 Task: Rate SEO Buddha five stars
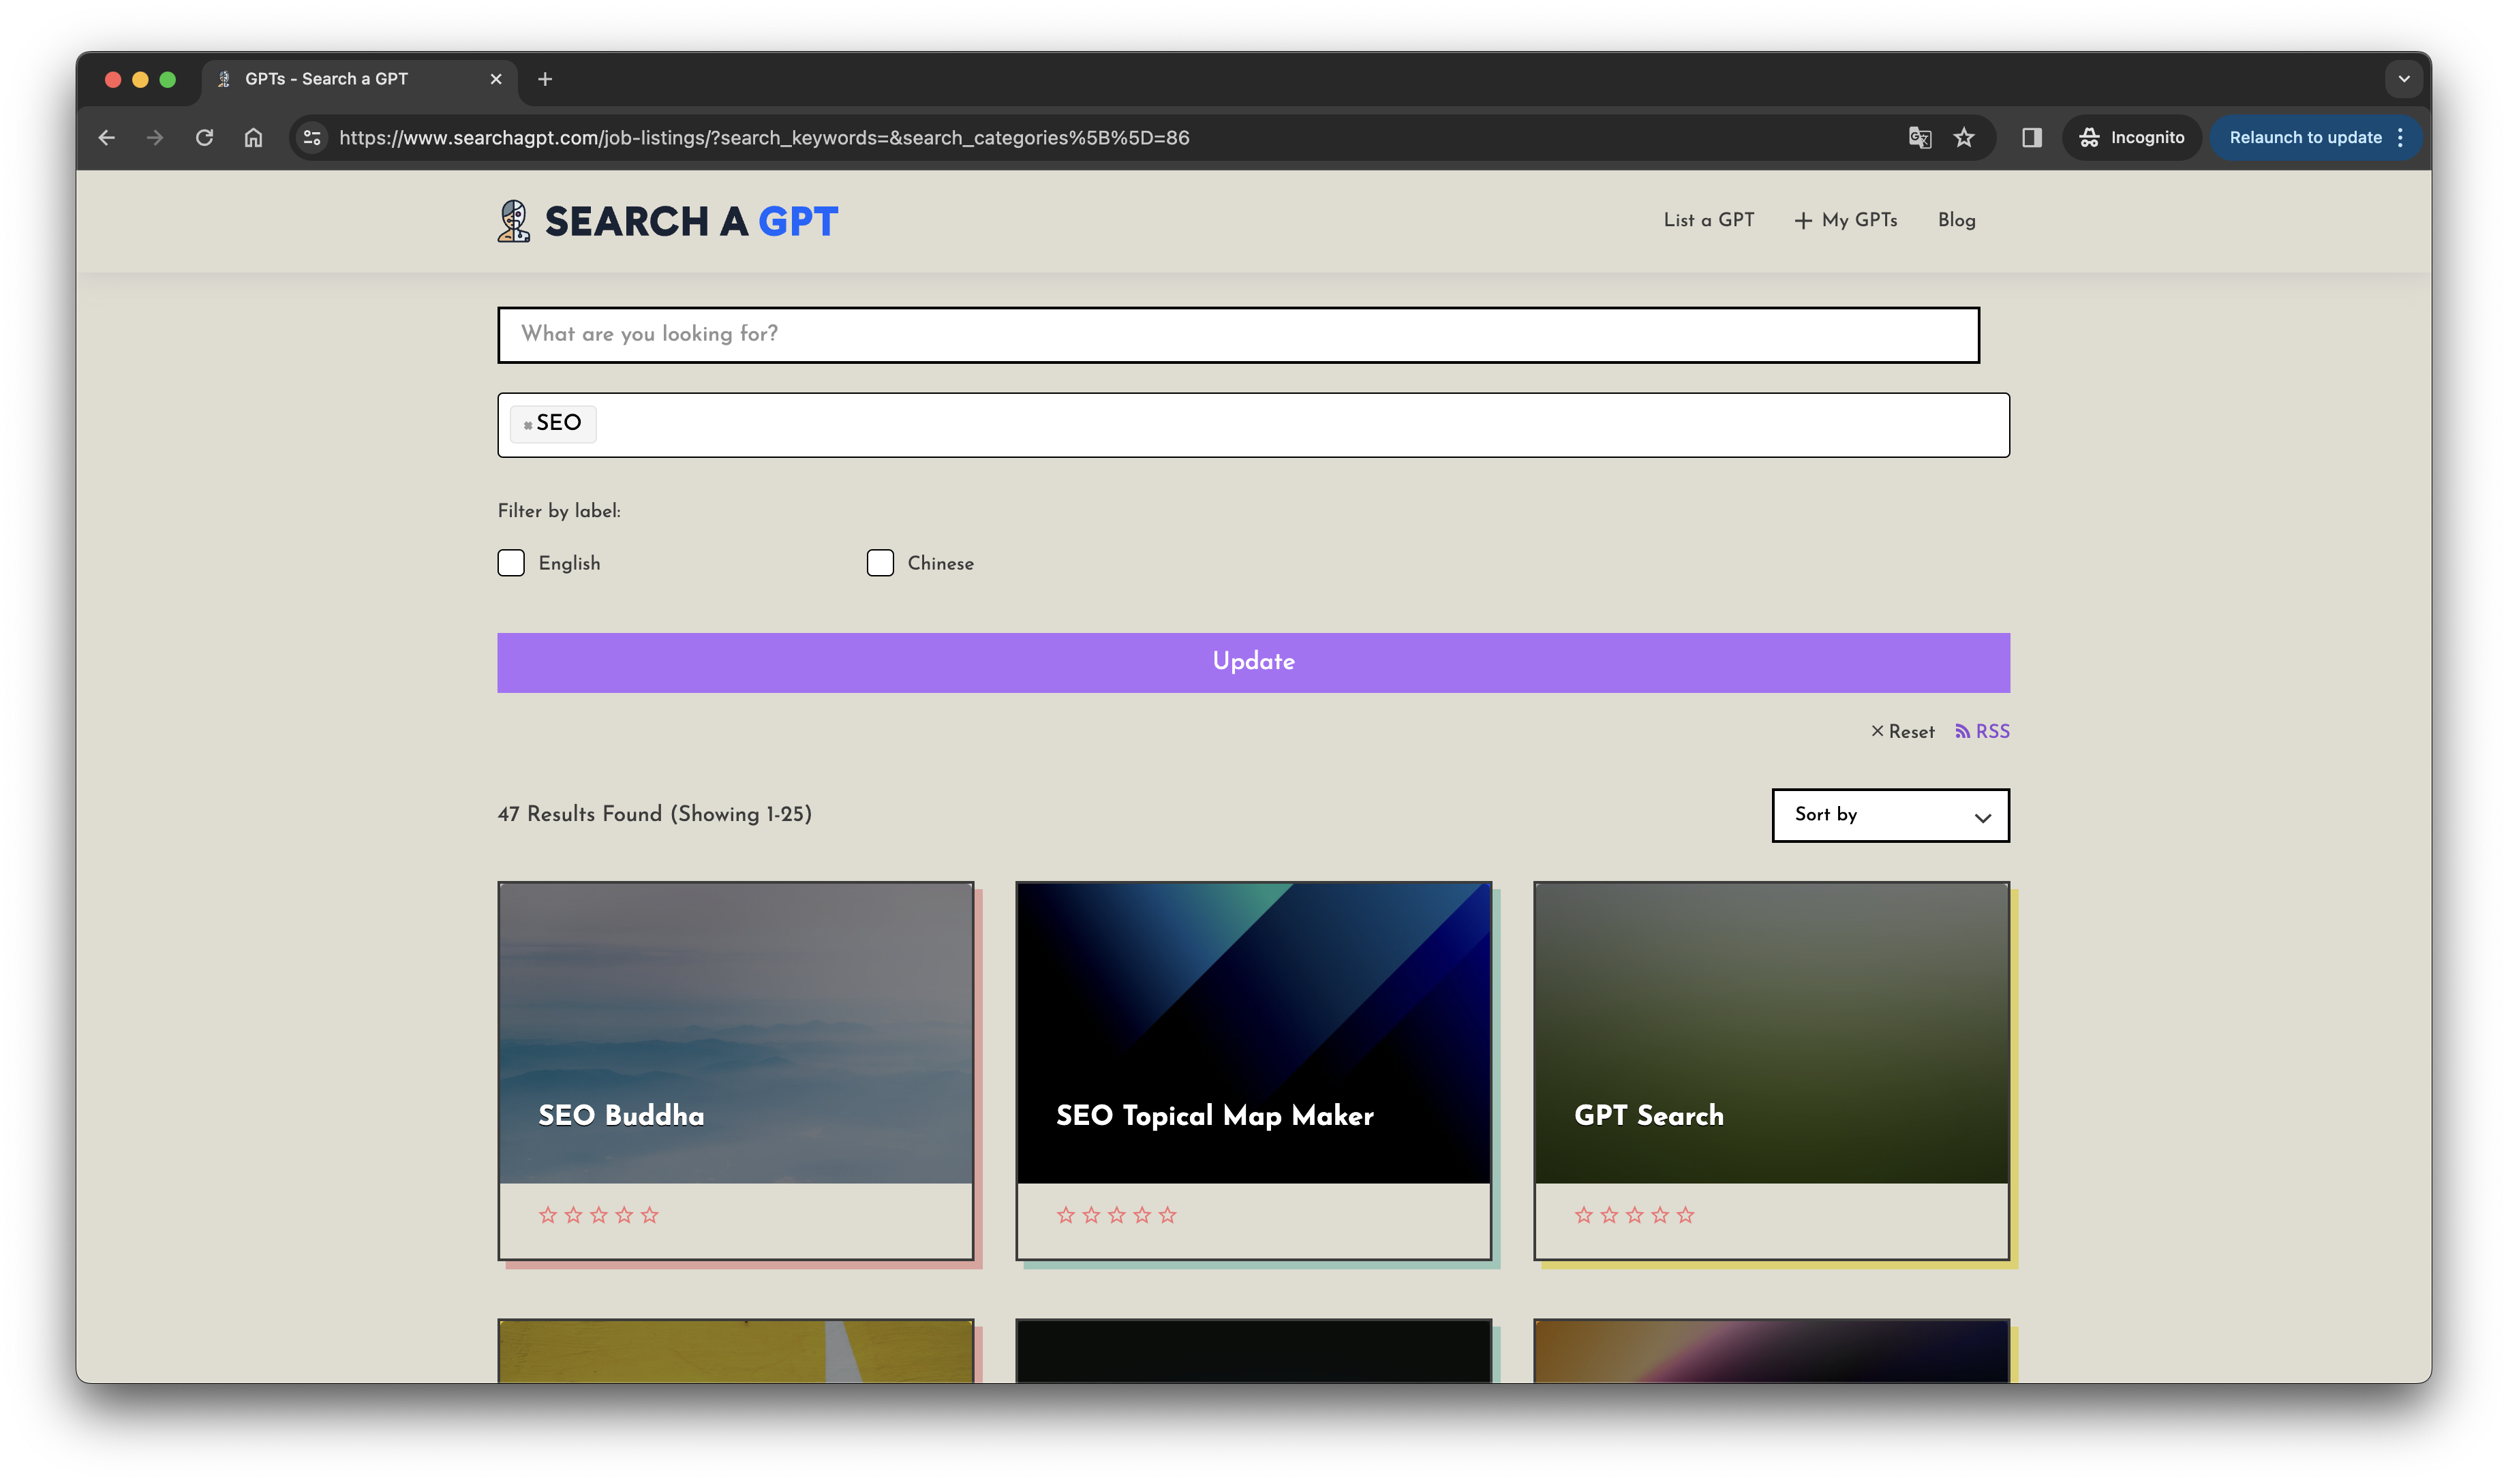tap(650, 1215)
